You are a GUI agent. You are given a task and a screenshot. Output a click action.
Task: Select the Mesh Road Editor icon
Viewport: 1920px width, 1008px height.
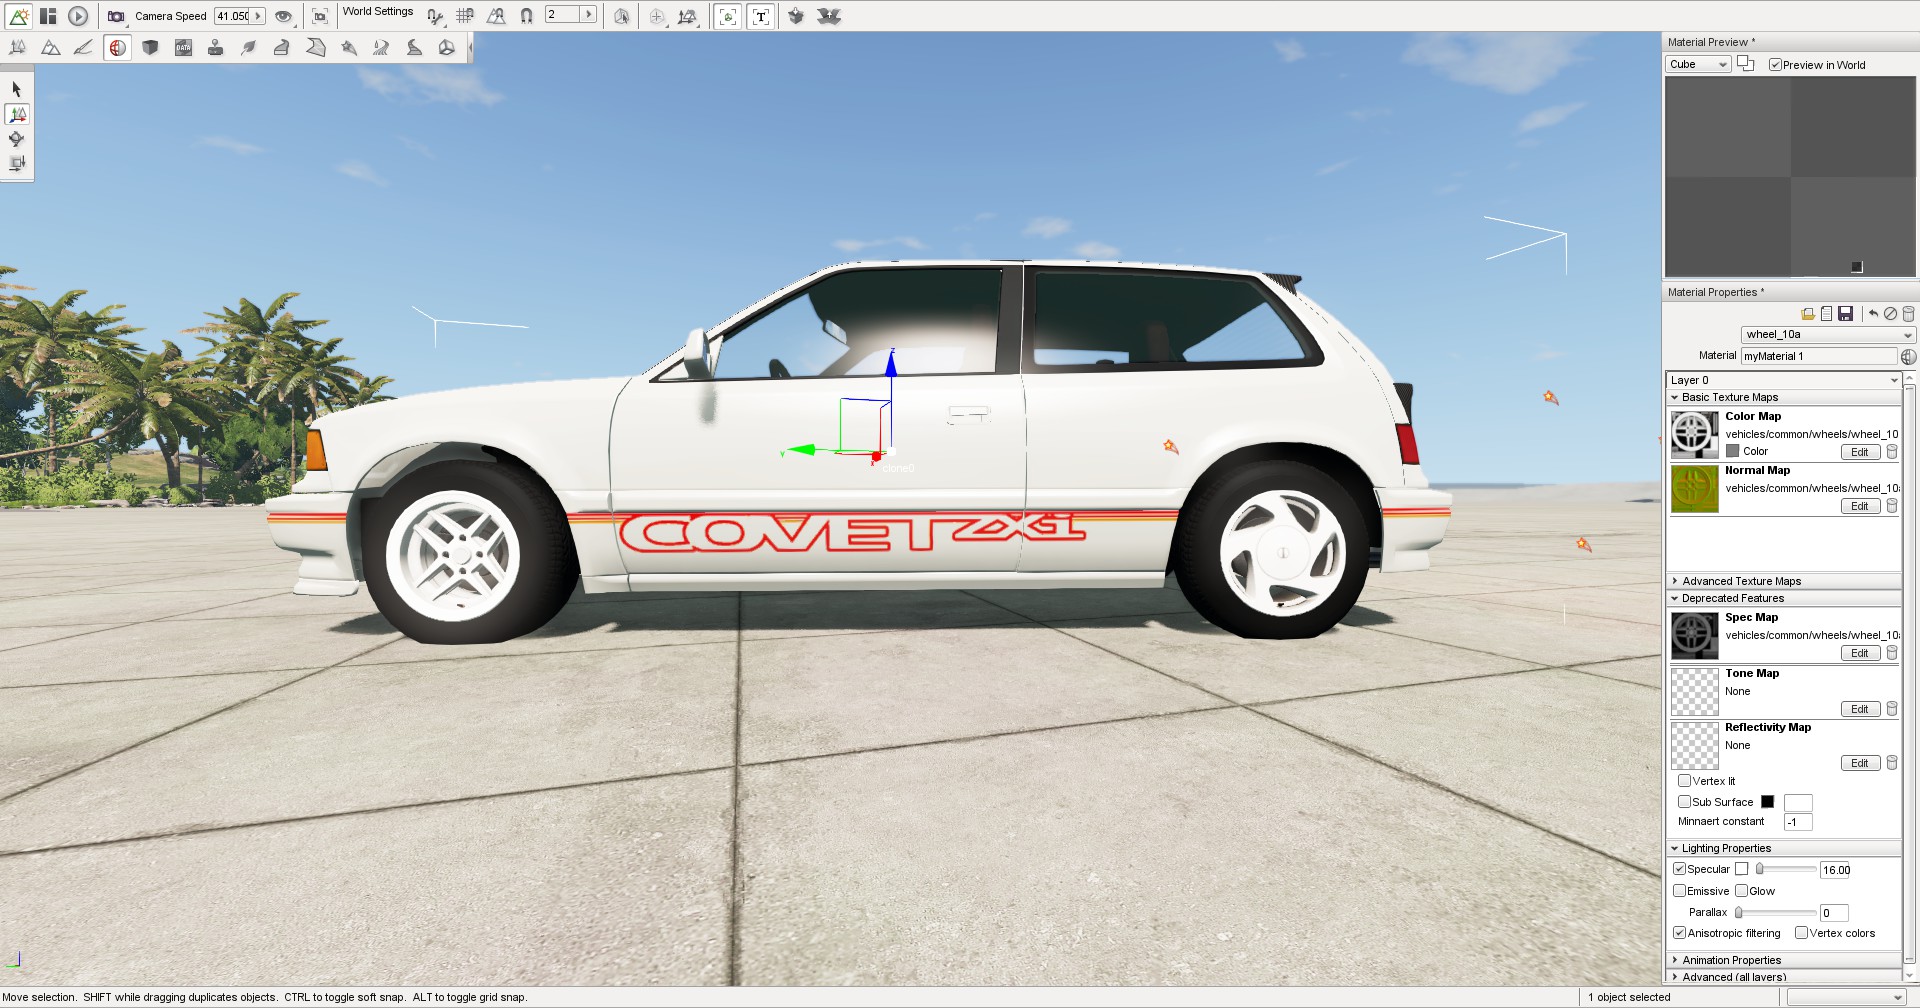282,47
